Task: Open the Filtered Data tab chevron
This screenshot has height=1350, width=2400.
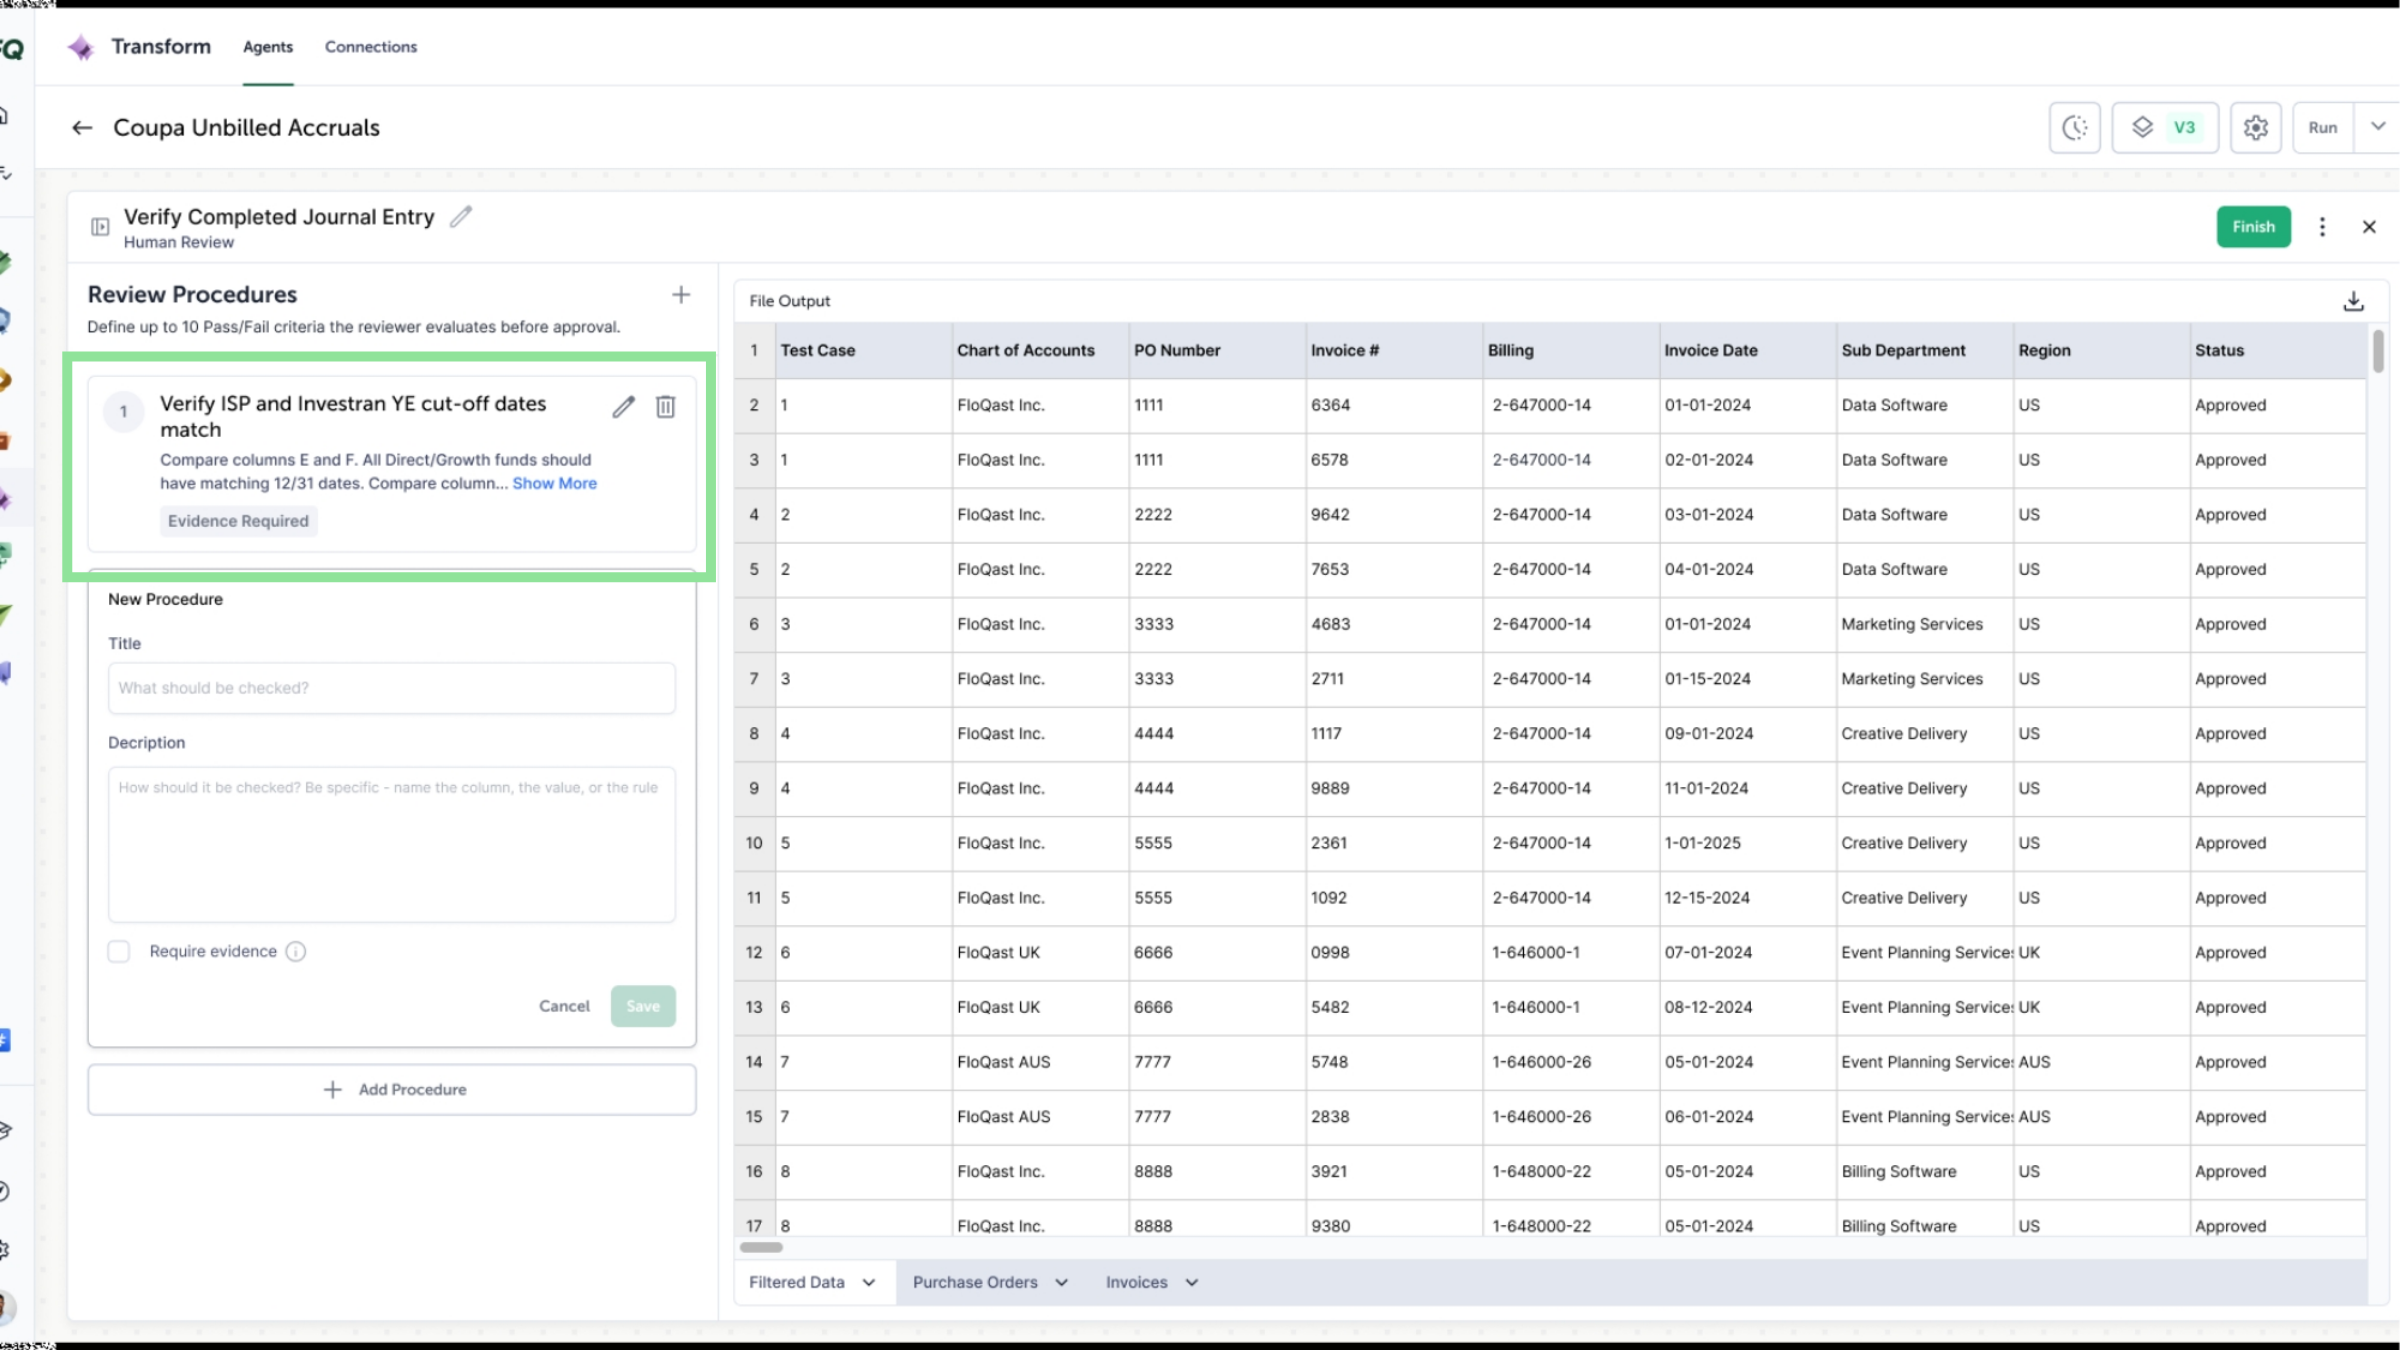Action: [x=869, y=1283]
